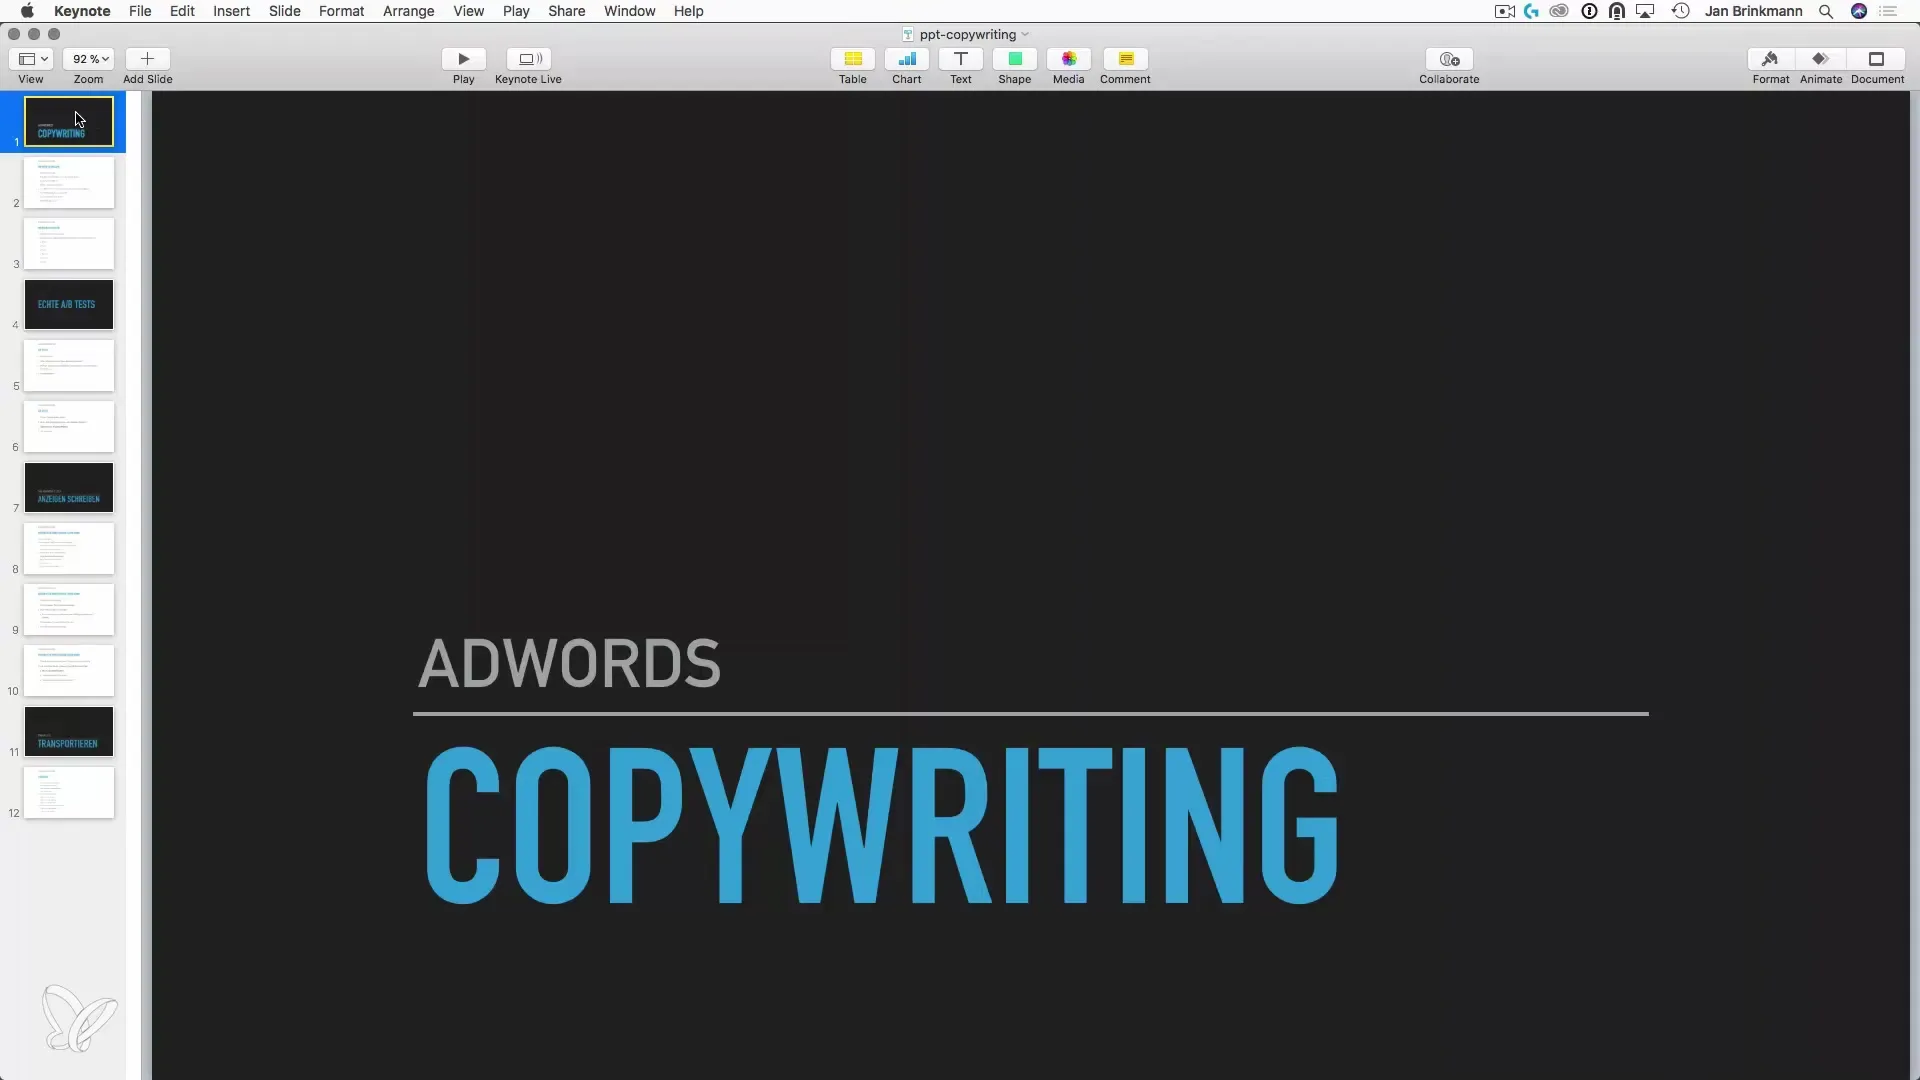Open the Play menu in the menu bar
The width and height of the screenshot is (1920, 1080).
516,11
